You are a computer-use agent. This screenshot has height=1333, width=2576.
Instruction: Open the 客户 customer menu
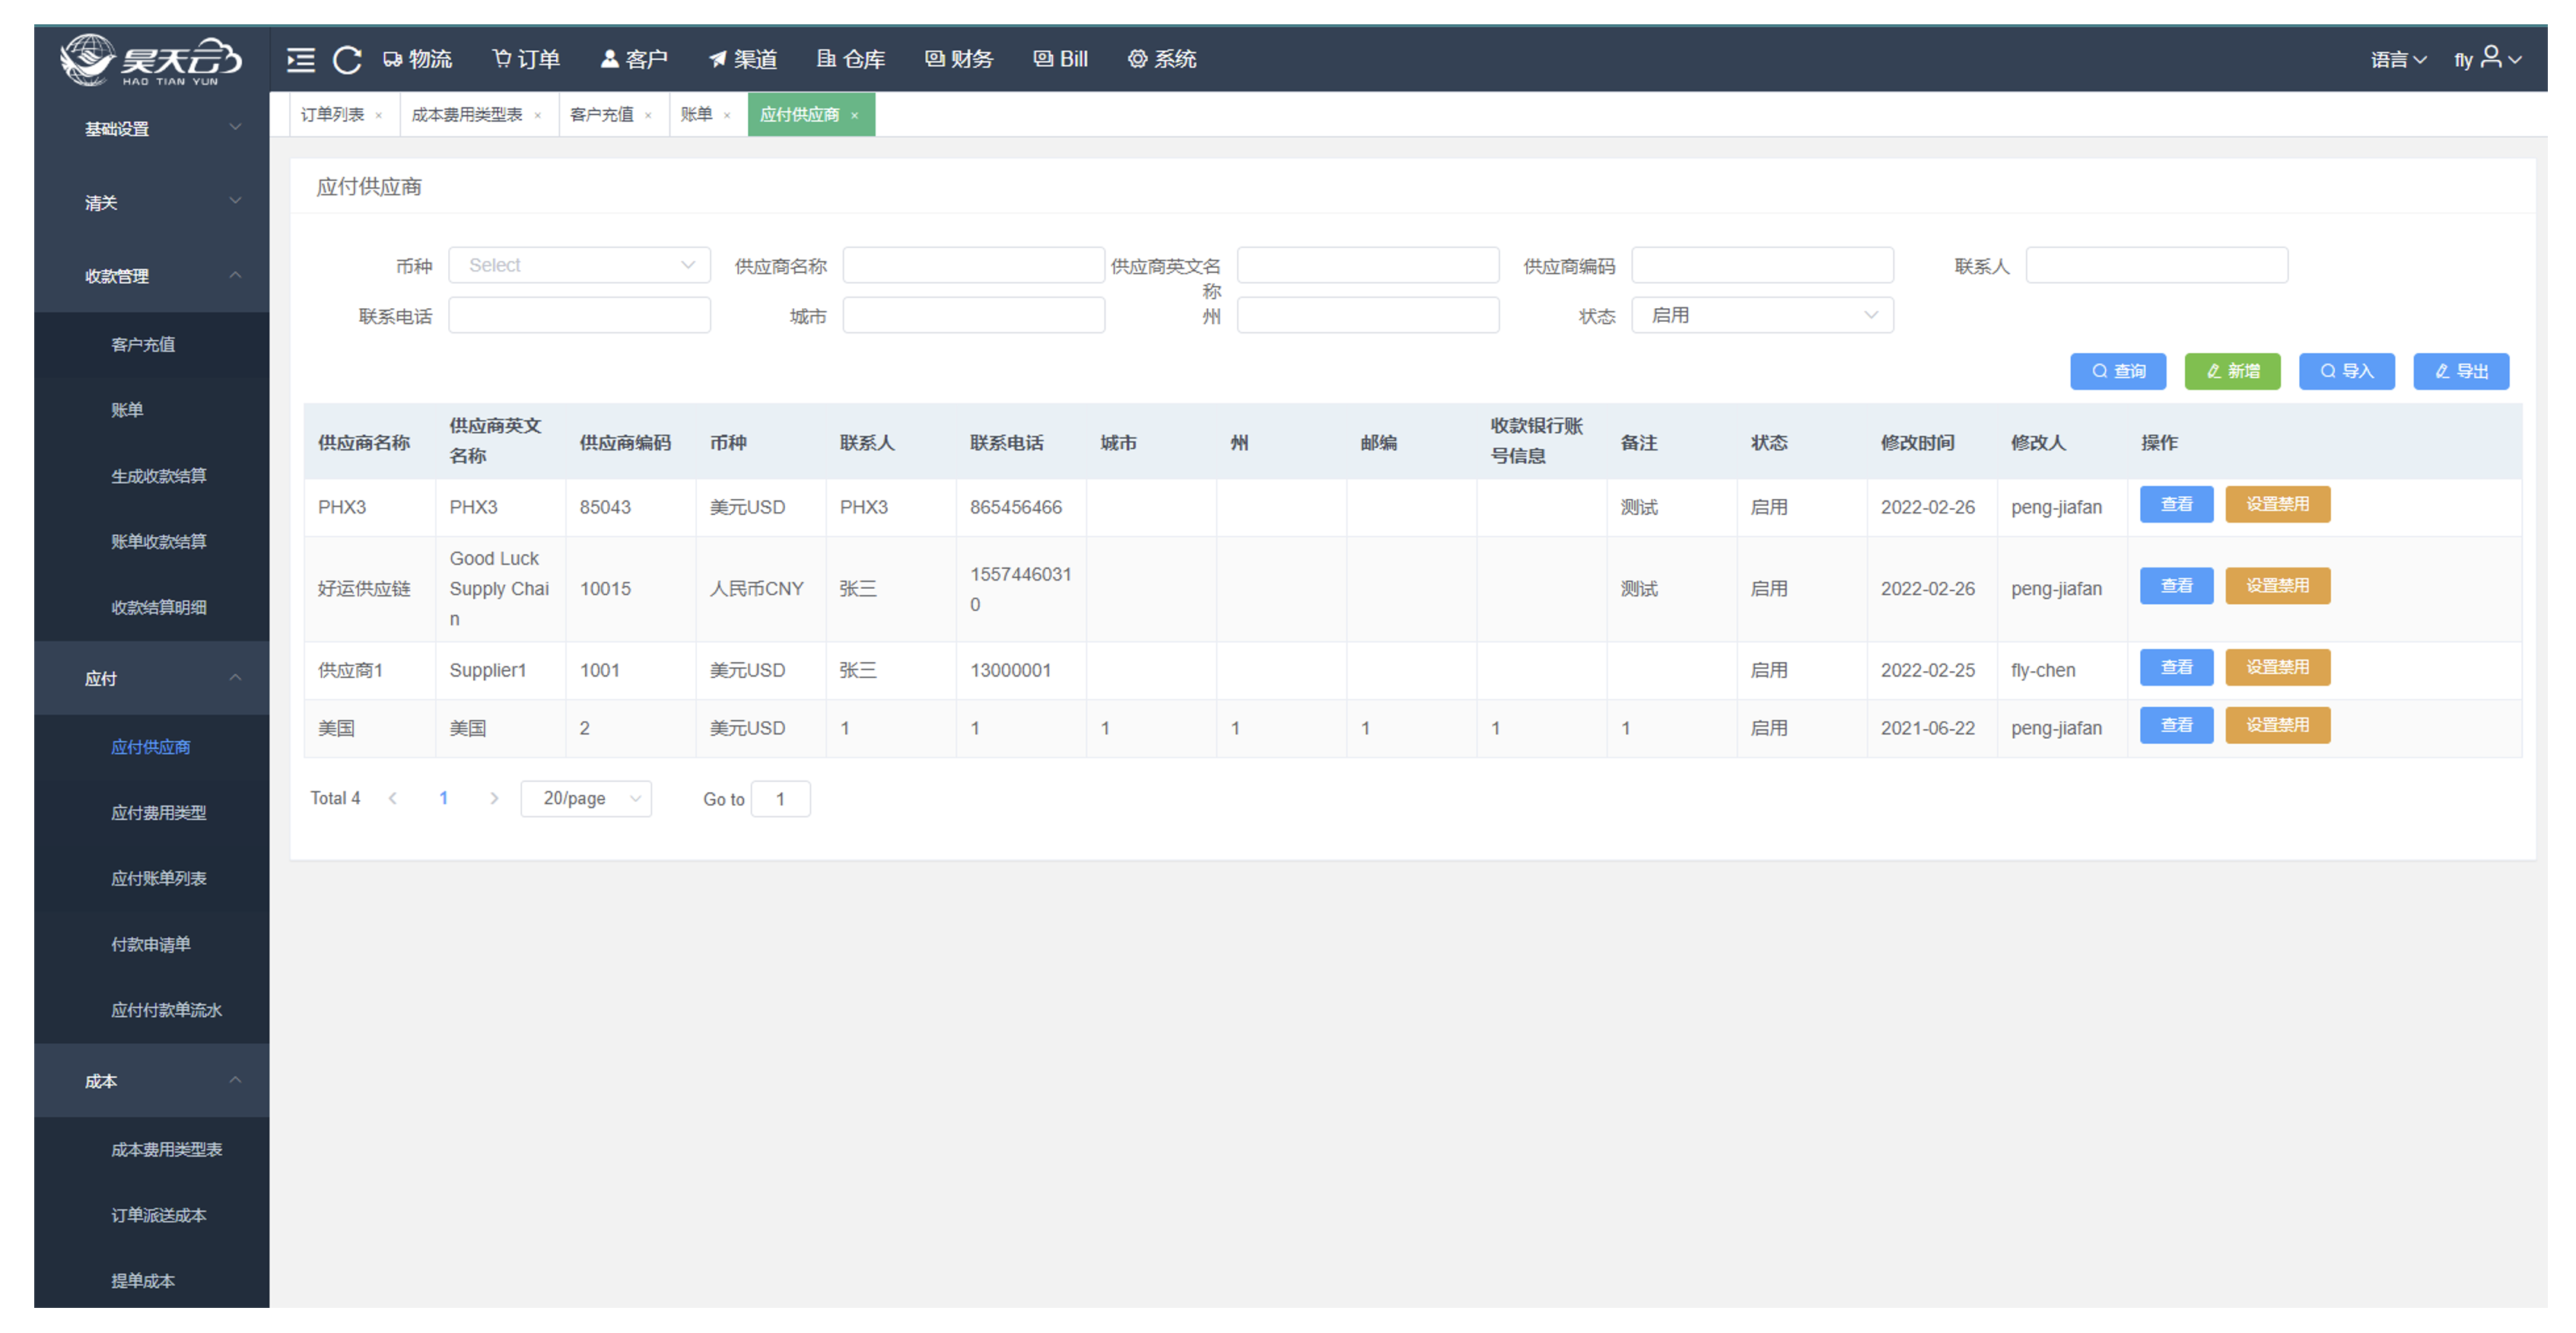[634, 59]
